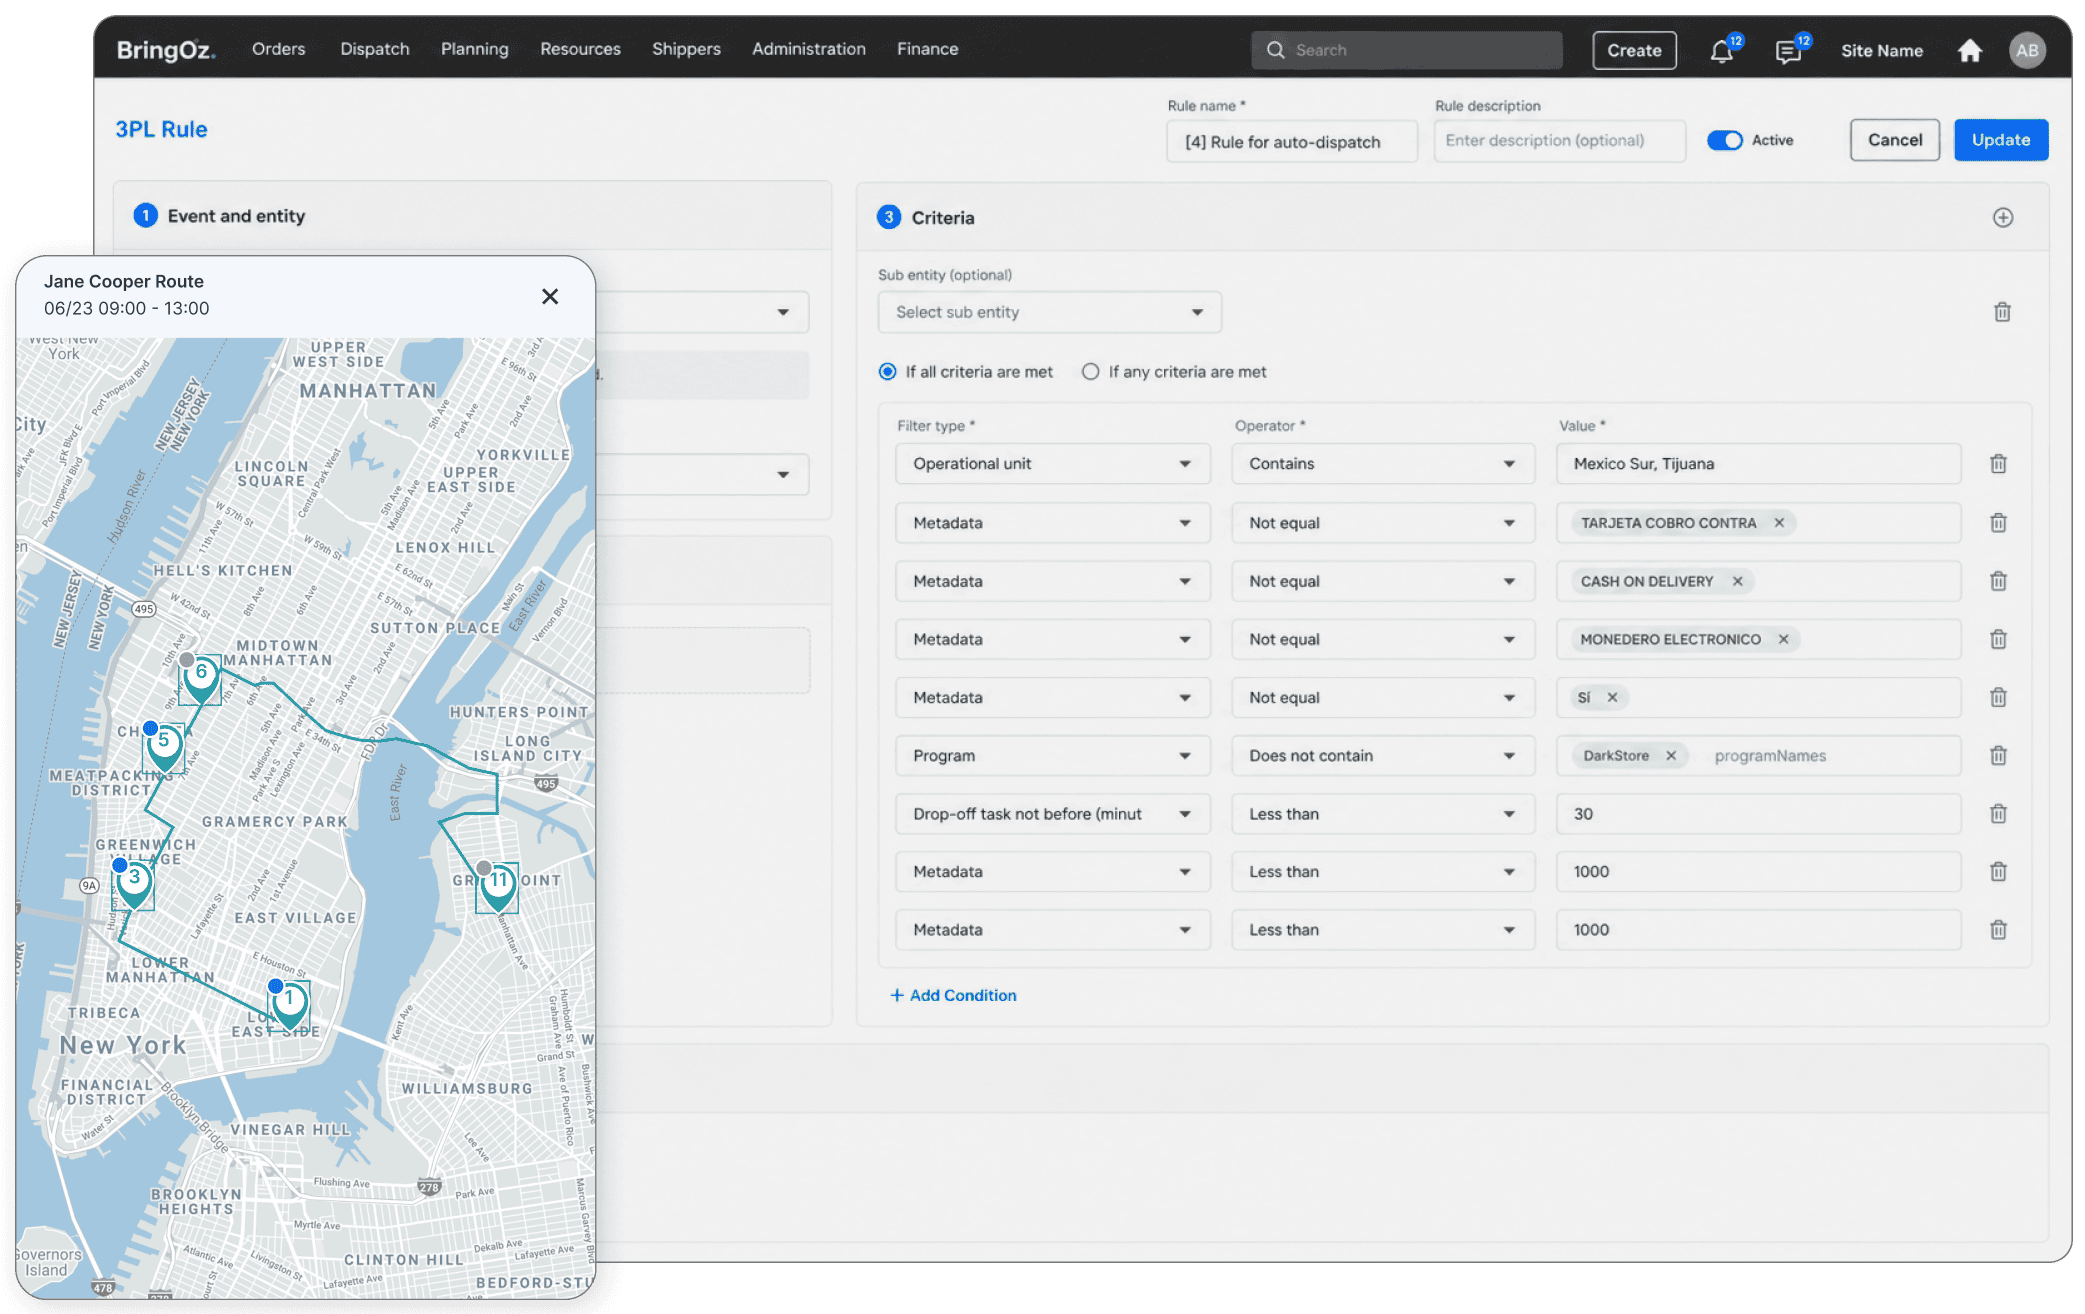Open the notifications bell icon
This screenshot has width=2085, height=1314.
[x=1722, y=51]
